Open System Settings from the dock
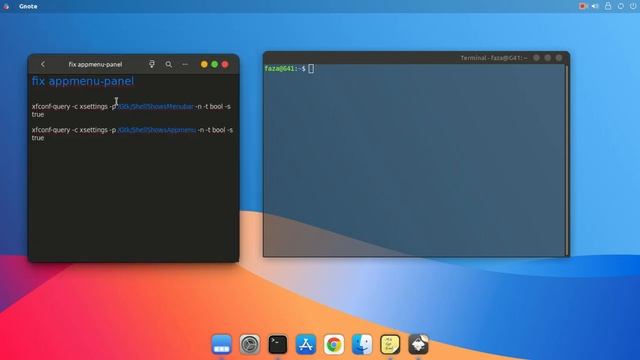Screen dimensions: 640x360 click(x=250, y=344)
